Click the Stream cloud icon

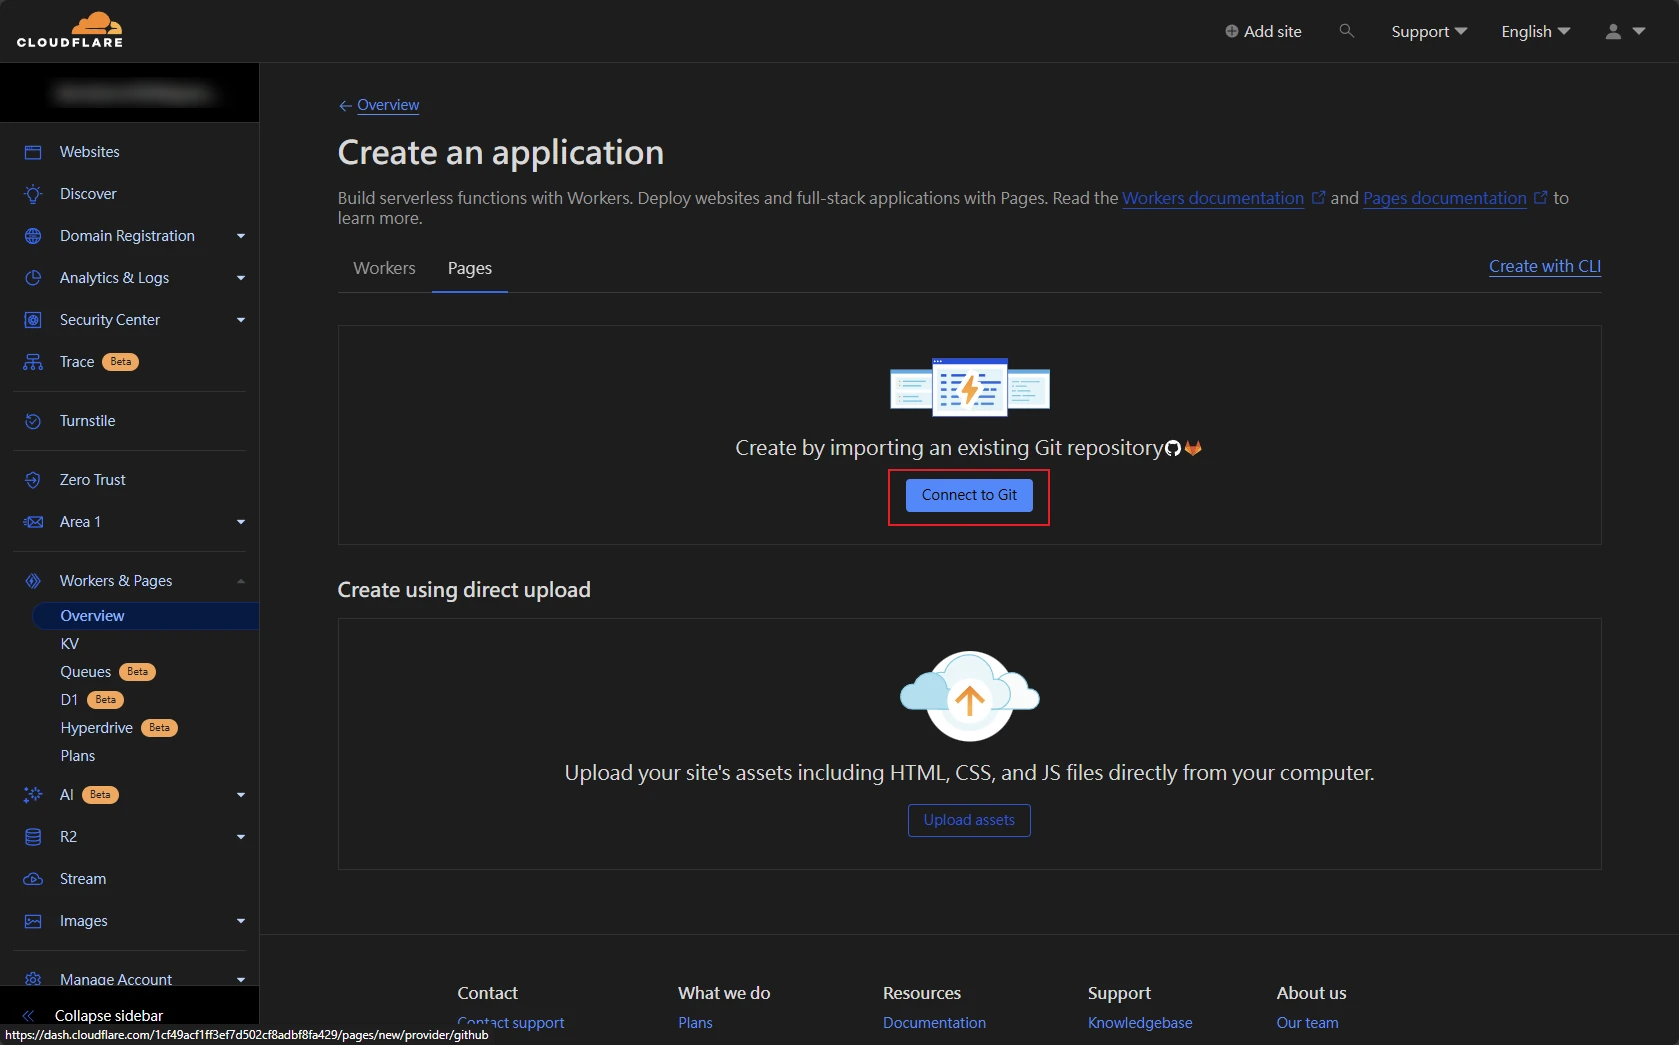click(33, 879)
